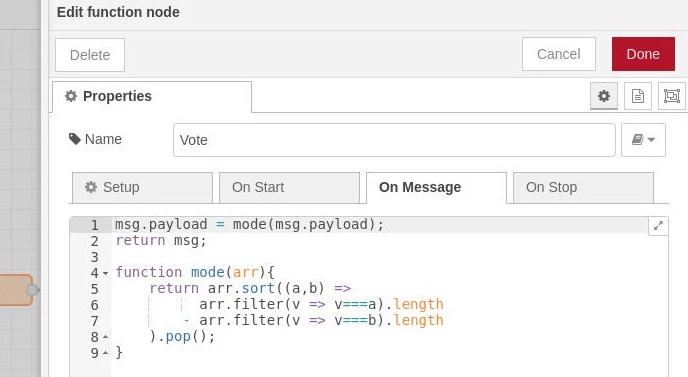Image resolution: width=688 pixels, height=377 pixels.
Task: Click the Done button
Action: [643, 54]
